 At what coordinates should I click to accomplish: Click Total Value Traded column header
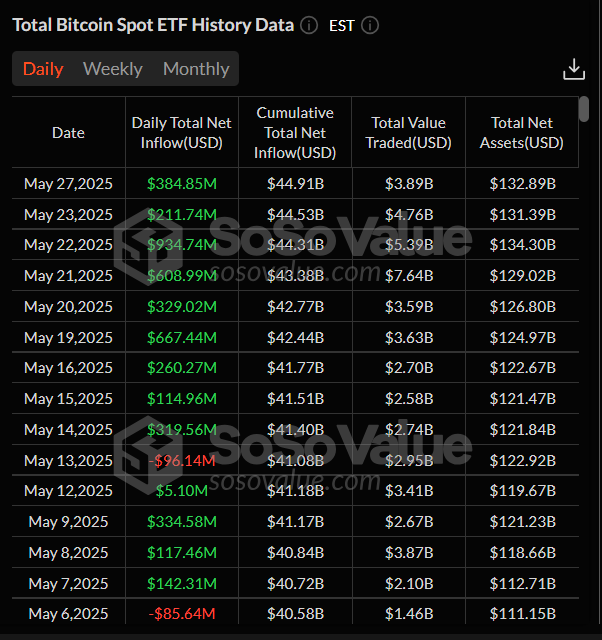(408, 133)
